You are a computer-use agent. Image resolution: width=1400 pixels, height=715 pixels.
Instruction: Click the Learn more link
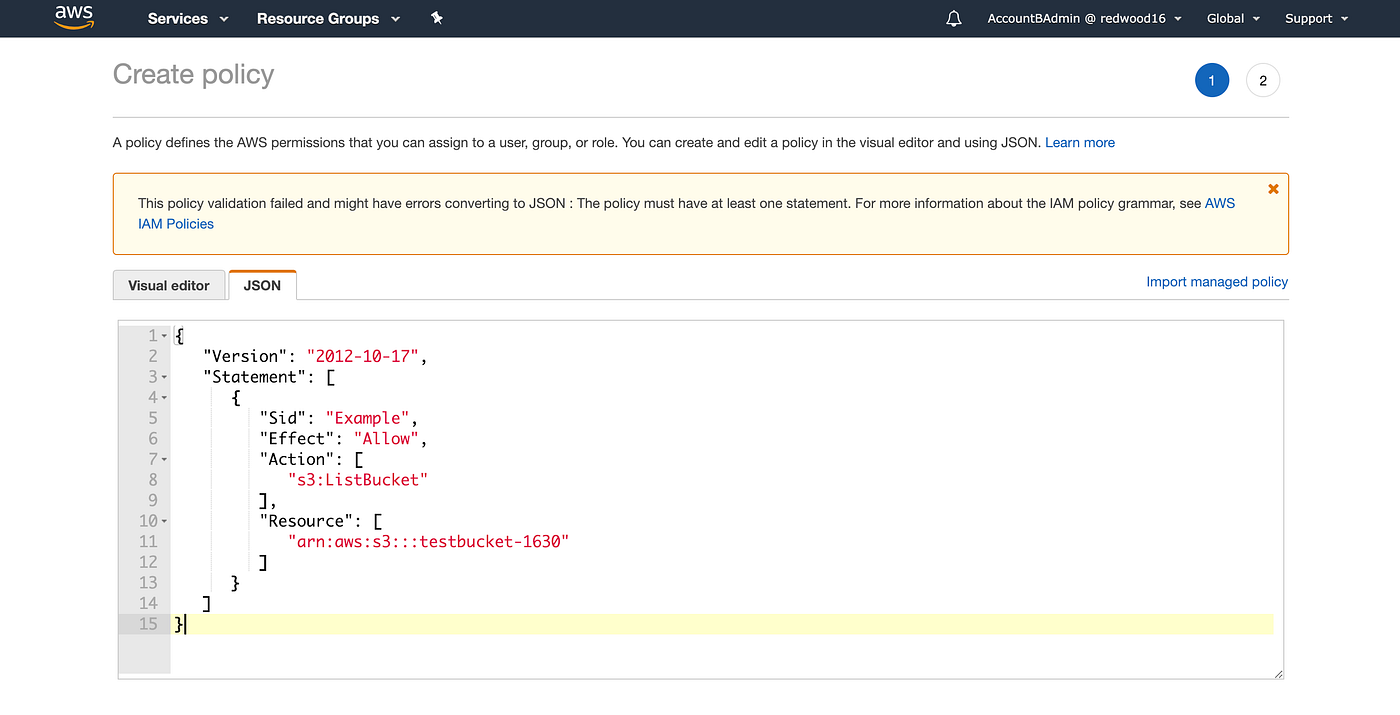(1080, 143)
